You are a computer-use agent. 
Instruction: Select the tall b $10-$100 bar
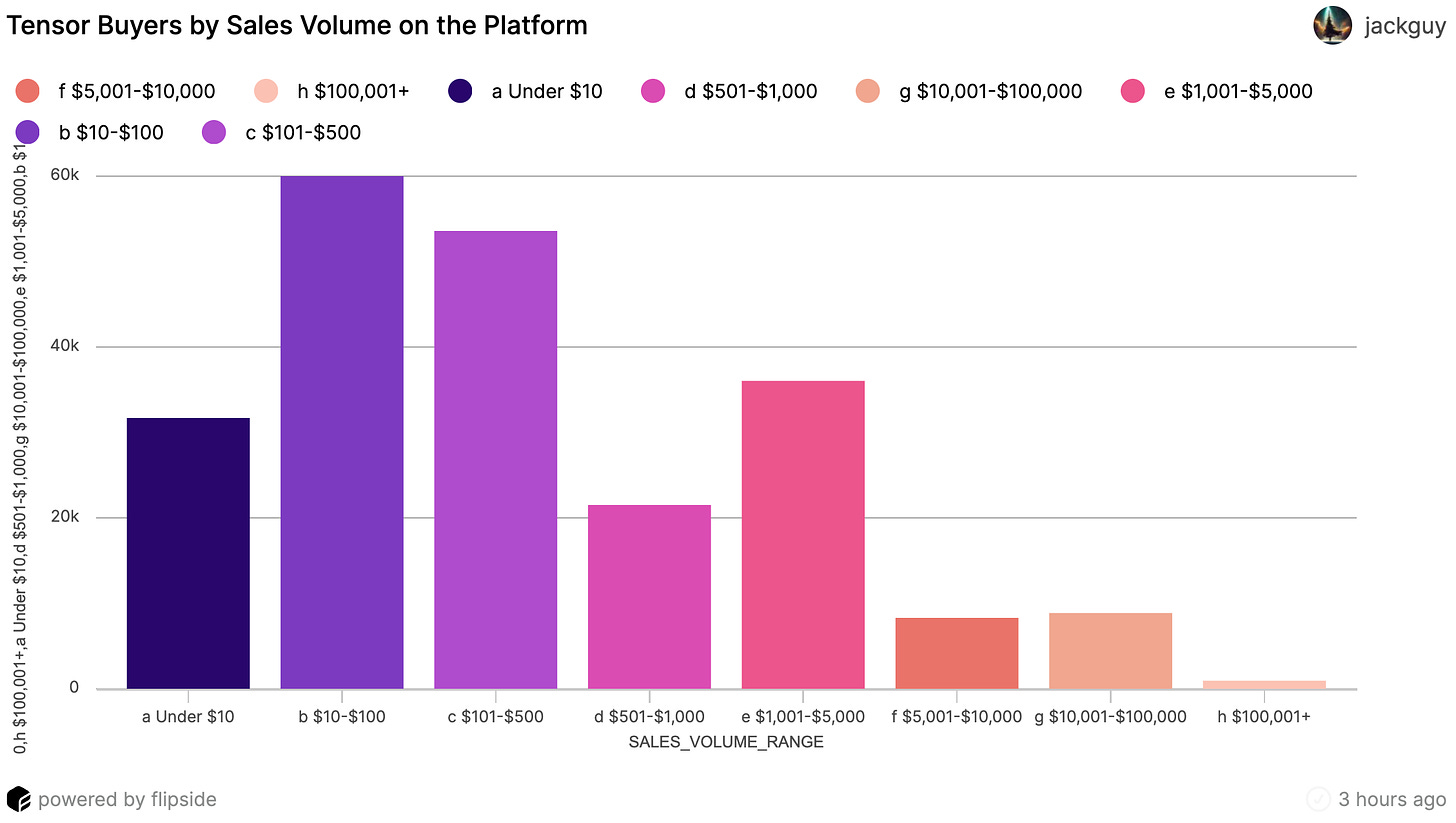tap(342, 432)
